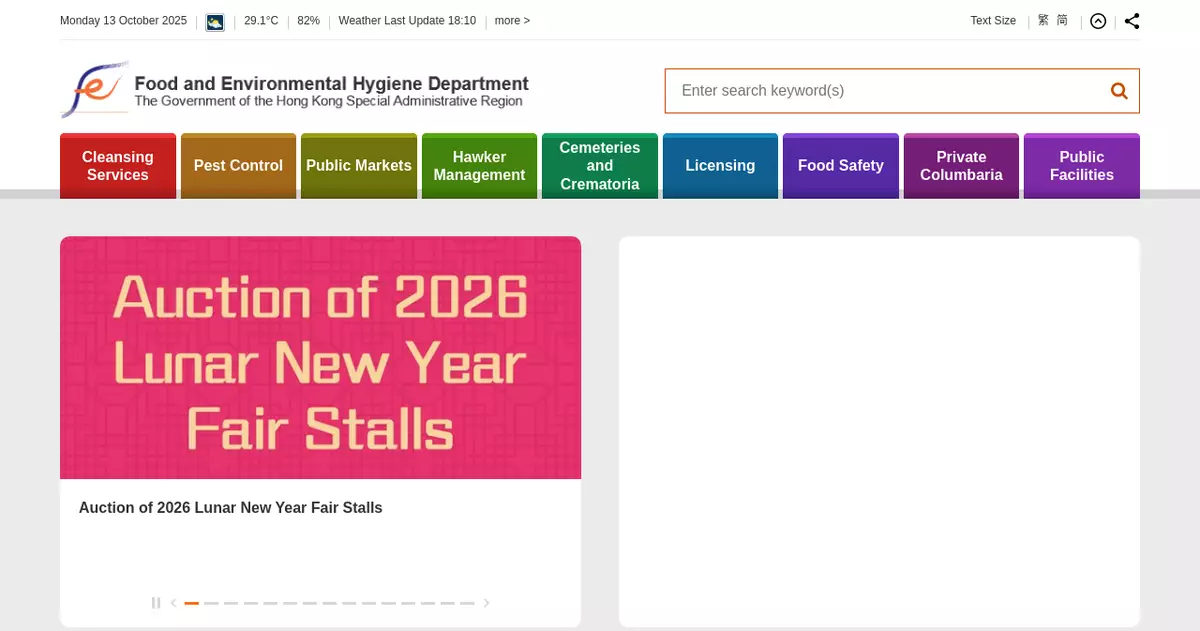This screenshot has width=1200, height=631.
Task: Click the orange search magnifier icon
Action: (x=1118, y=91)
